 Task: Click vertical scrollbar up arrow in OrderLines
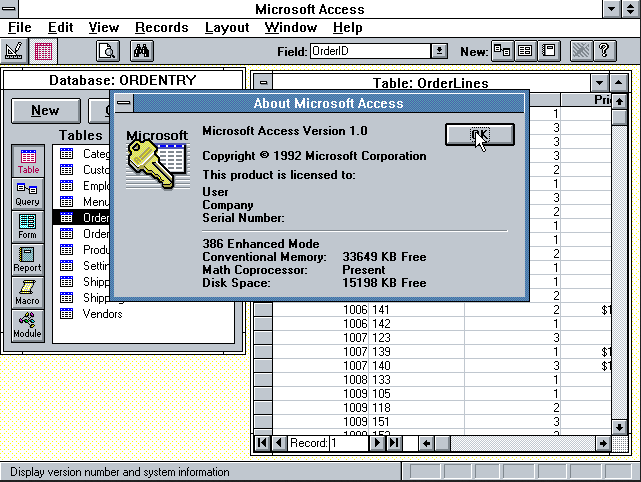(x=619, y=101)
